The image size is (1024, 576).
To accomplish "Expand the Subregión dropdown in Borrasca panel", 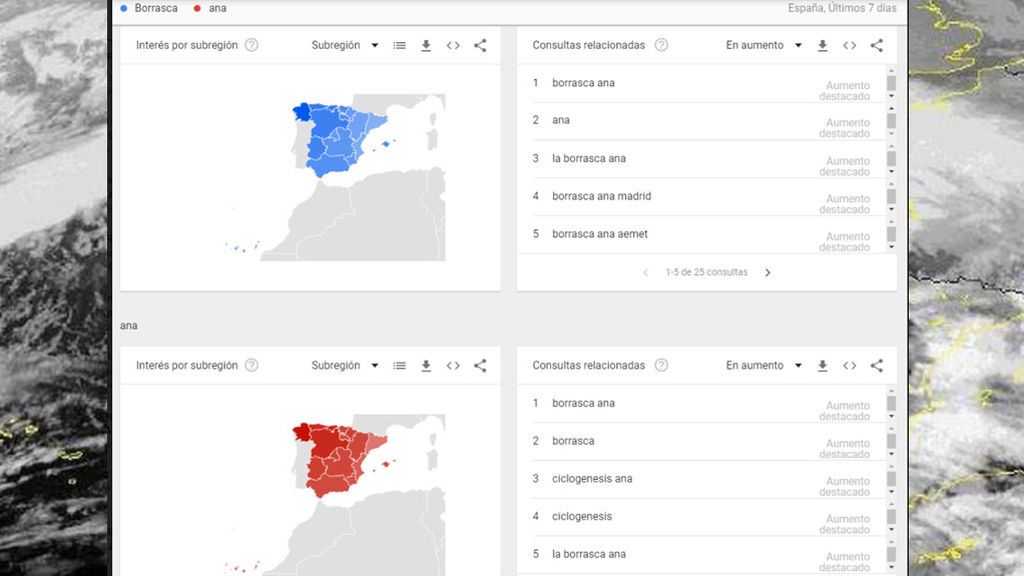I will (345, 45).
